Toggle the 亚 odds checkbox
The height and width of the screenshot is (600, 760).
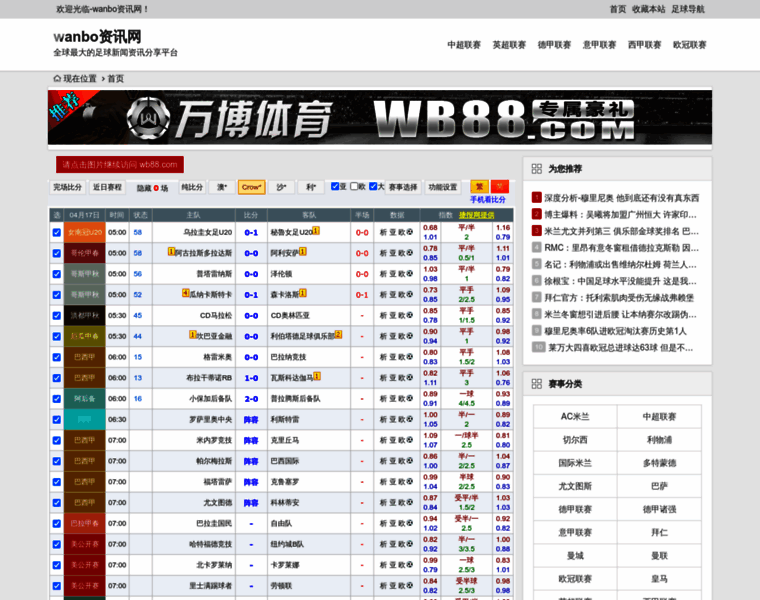pyautogui.click(x=335, y=186)
